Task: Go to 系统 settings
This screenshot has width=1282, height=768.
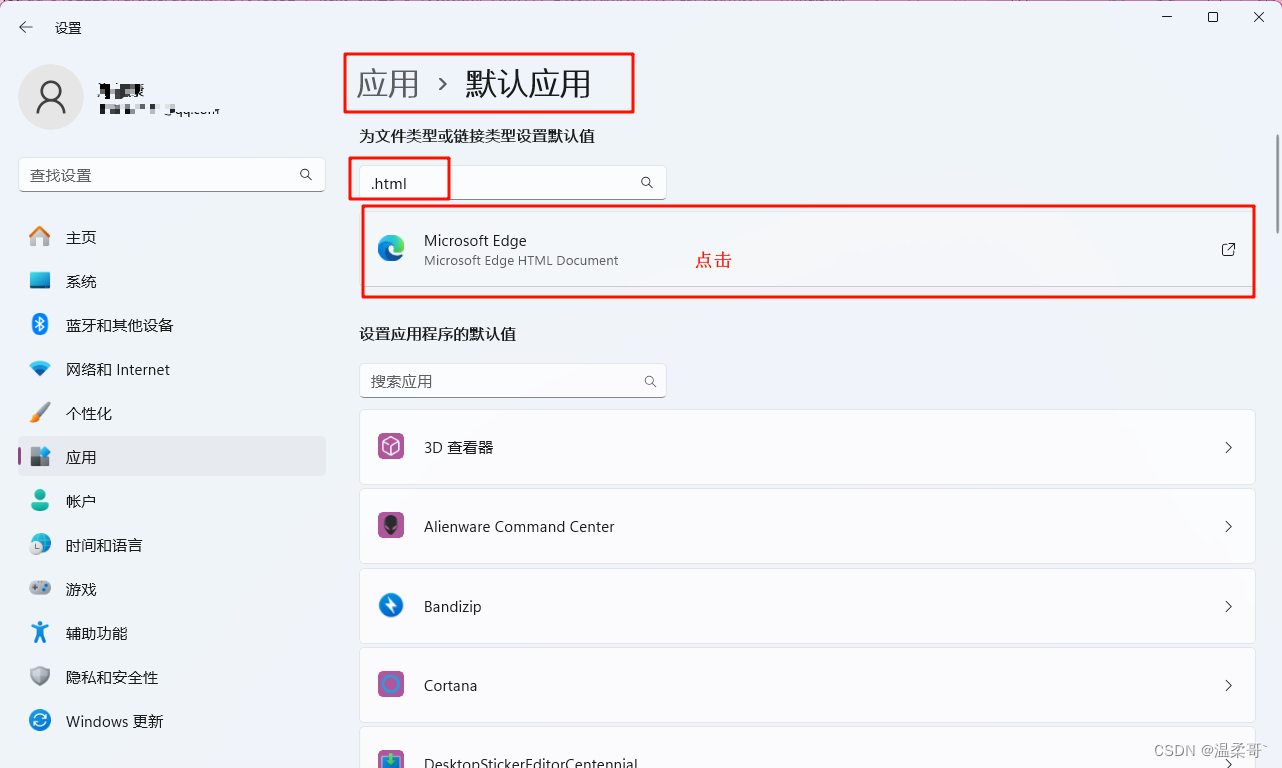Action: click(x=172, y=281)
